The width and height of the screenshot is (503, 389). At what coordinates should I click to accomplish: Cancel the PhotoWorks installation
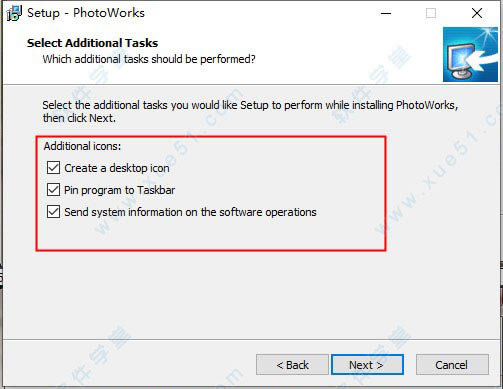[452, 365]
